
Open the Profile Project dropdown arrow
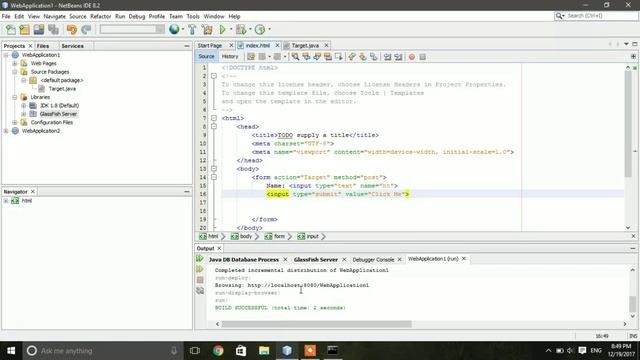(x=269, y=29)
